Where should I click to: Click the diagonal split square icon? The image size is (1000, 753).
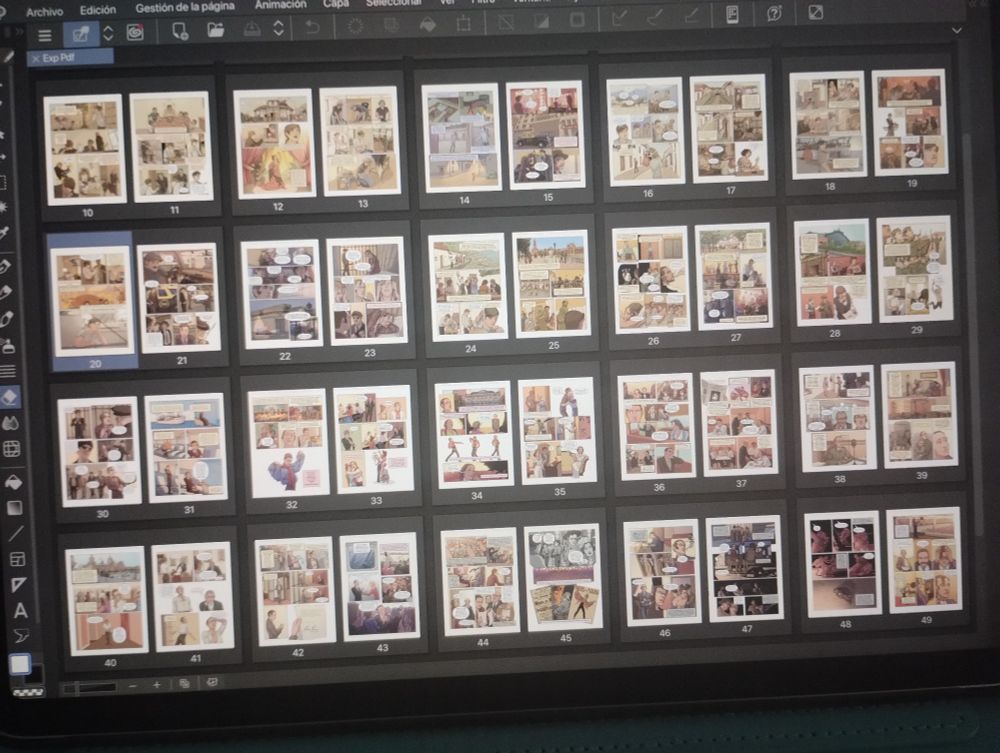[815, 12]
